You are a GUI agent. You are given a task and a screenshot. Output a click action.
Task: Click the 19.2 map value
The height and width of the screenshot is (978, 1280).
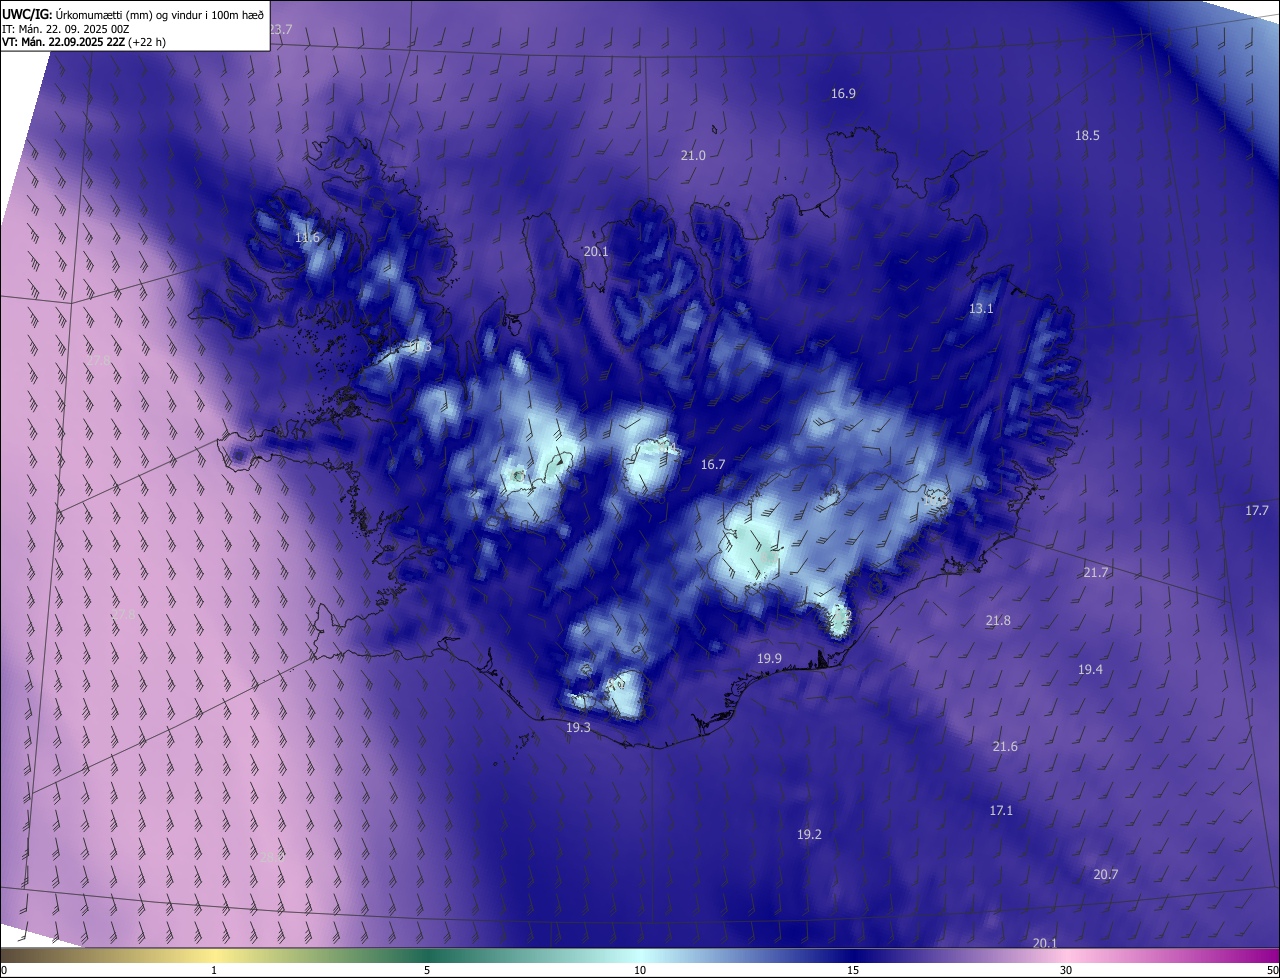click(809, 834)
